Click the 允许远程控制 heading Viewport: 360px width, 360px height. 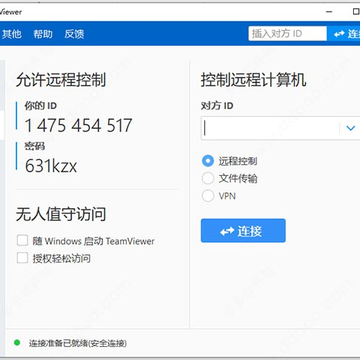click(61, 80)
